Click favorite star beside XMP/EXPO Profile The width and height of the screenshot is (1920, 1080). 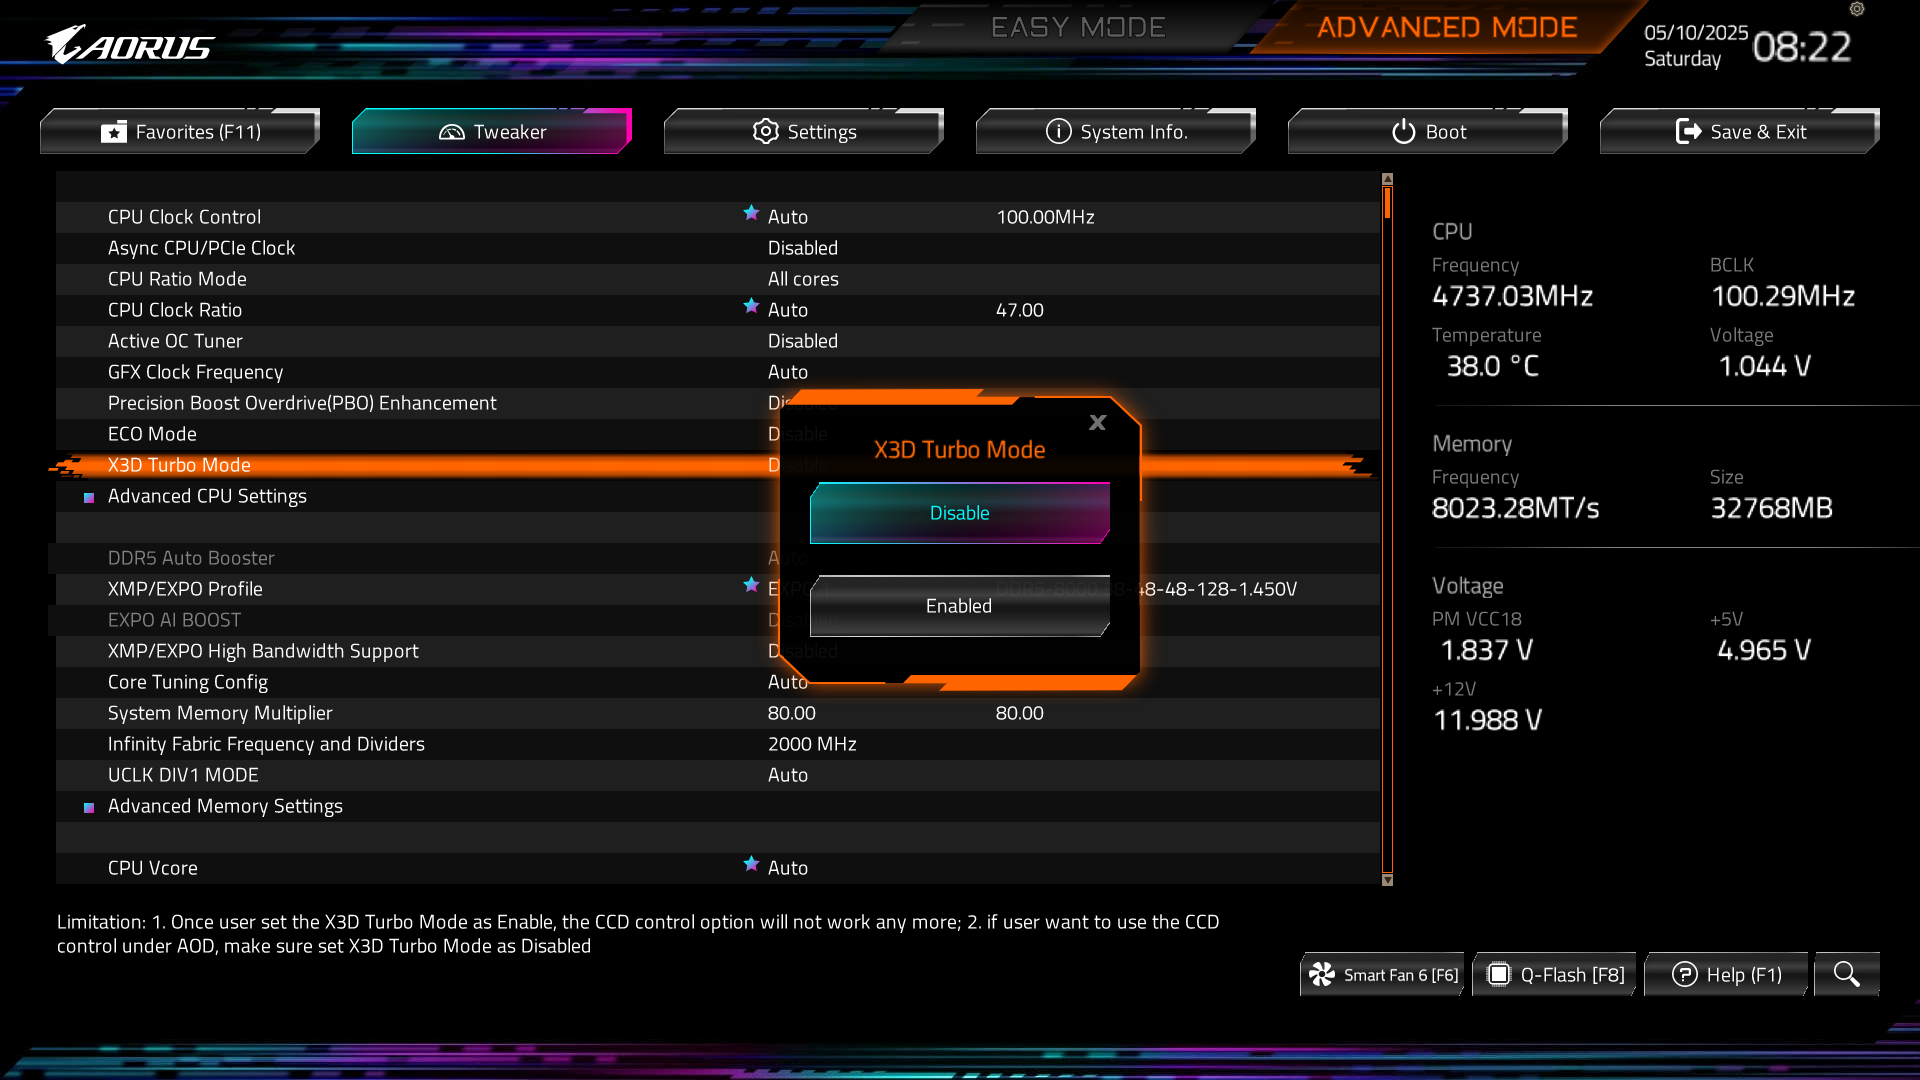751,585
